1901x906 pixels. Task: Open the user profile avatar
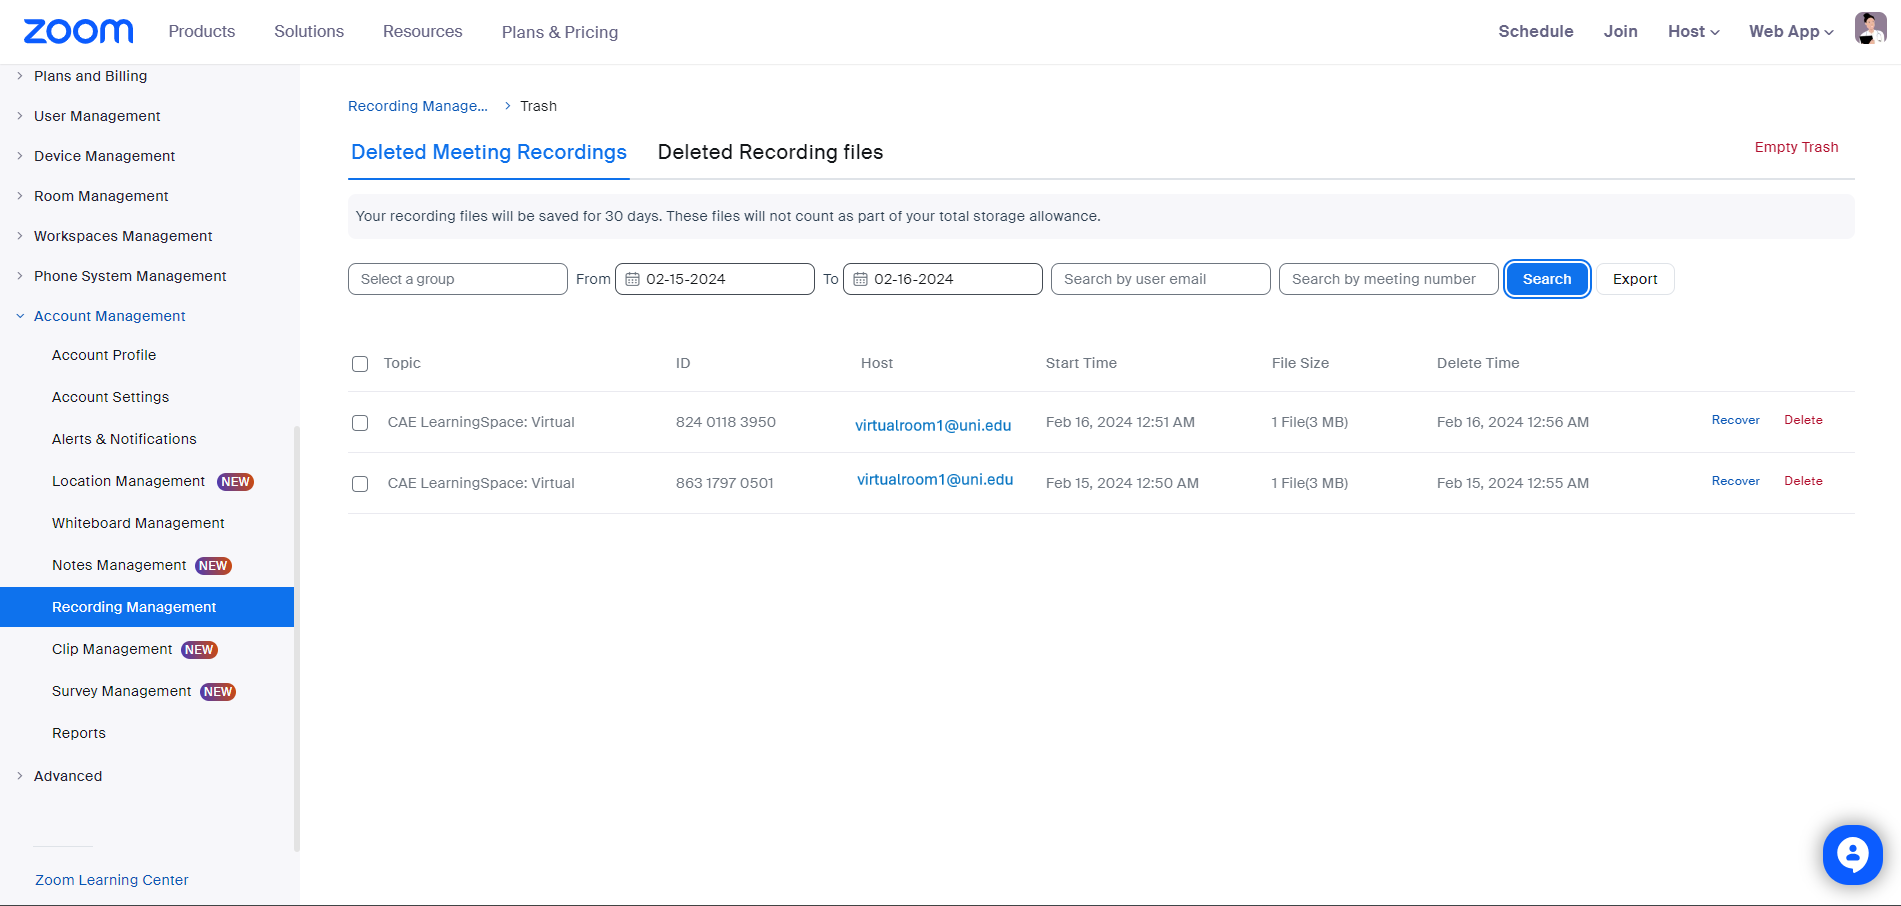tap(1870, 28)
